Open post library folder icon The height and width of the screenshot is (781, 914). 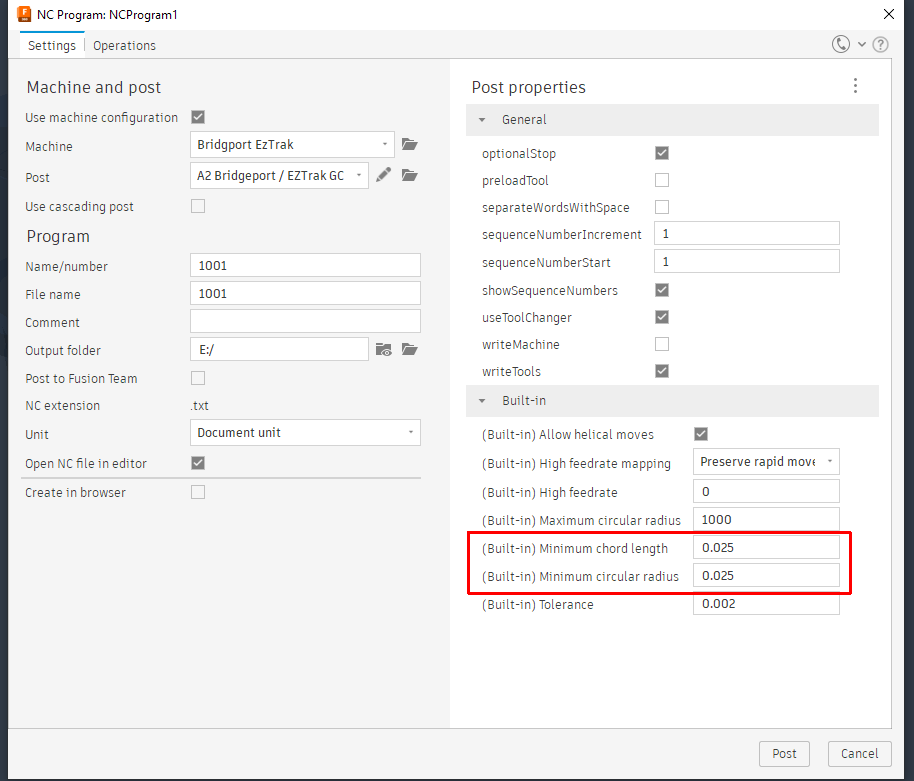point(409,175)
